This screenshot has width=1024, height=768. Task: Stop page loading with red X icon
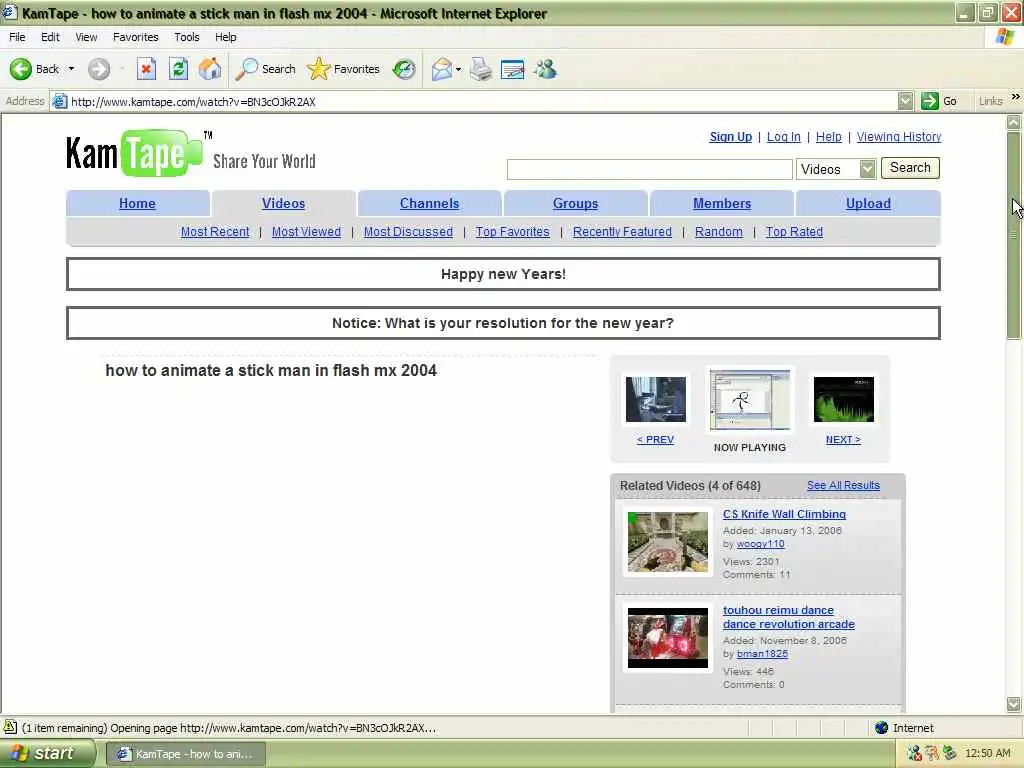(x=146, y=69)
